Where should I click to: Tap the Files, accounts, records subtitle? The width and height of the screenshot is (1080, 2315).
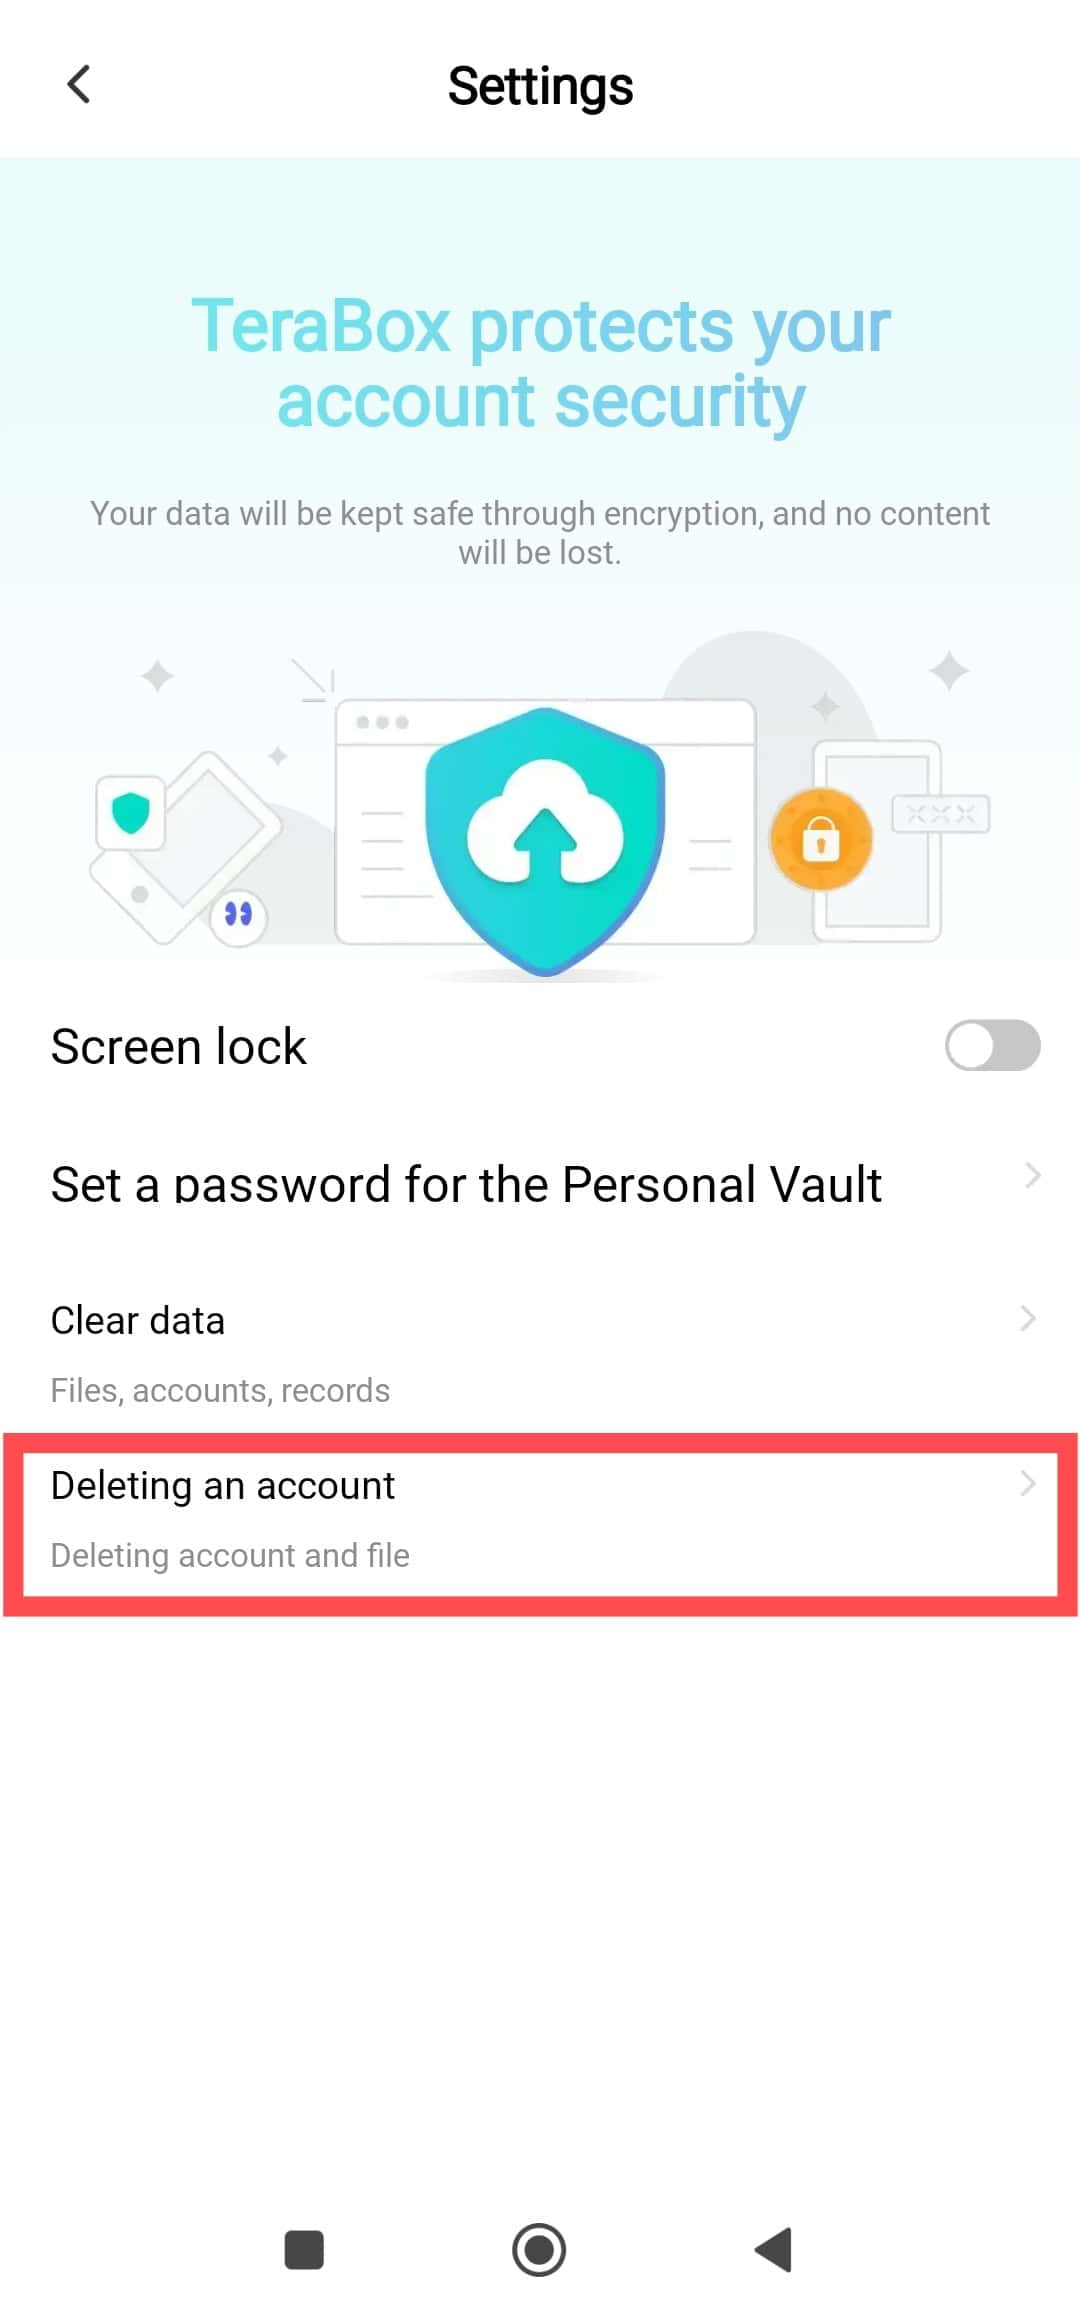point(220,1390)
